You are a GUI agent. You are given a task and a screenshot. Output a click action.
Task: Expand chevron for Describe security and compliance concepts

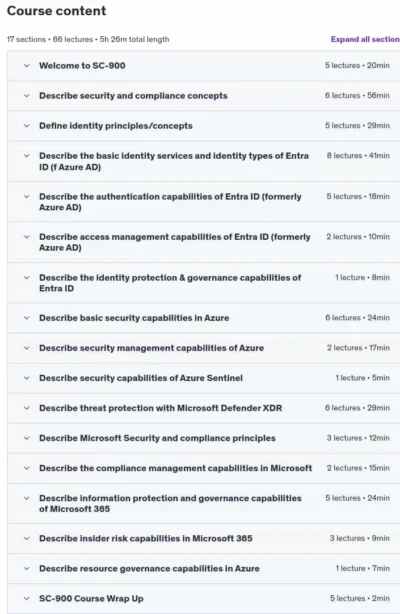[x=27, y=96]
